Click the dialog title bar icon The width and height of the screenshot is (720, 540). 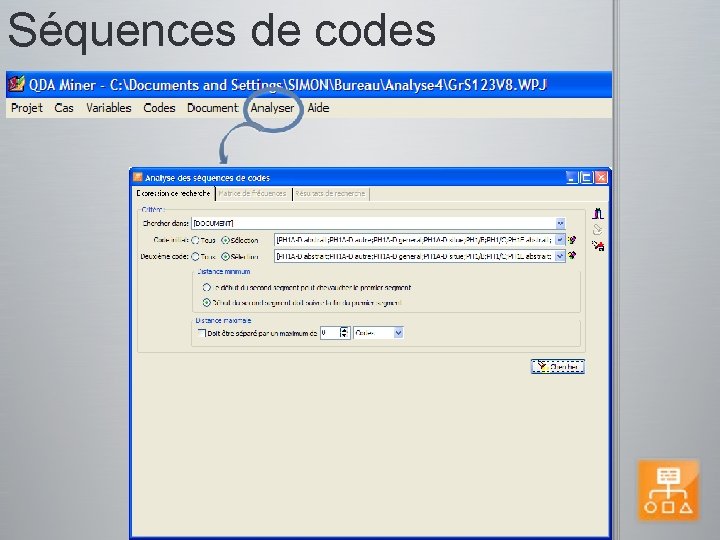coord(138,177)
